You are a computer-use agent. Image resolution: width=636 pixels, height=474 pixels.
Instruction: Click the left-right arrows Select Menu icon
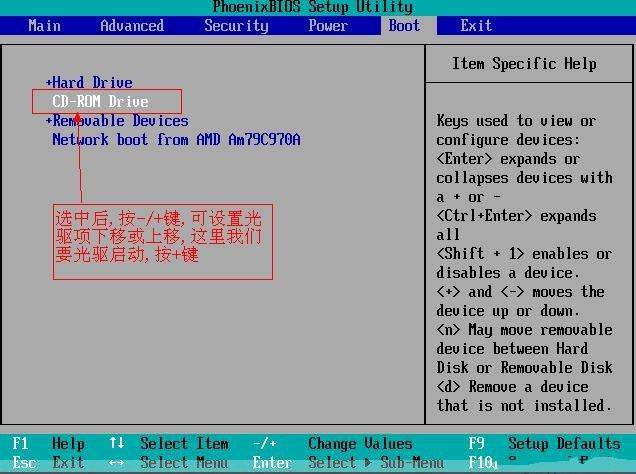[117, 463]
